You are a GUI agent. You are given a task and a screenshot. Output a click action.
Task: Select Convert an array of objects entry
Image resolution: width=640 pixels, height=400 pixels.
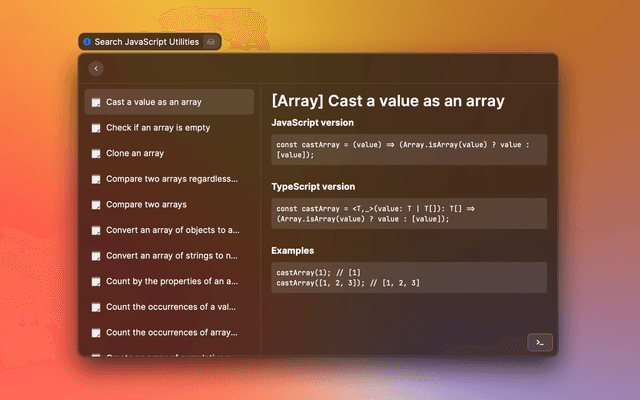click(x=172, y=230)
